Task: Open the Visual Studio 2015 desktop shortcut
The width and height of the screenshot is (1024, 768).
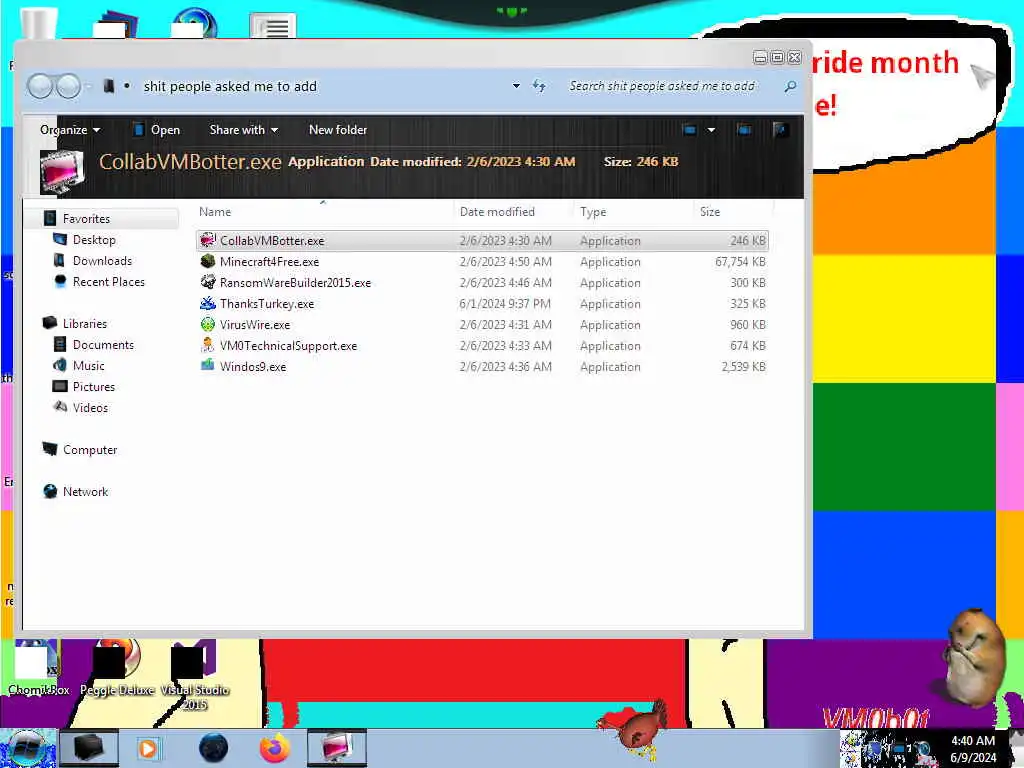Action: pos(195,675)
